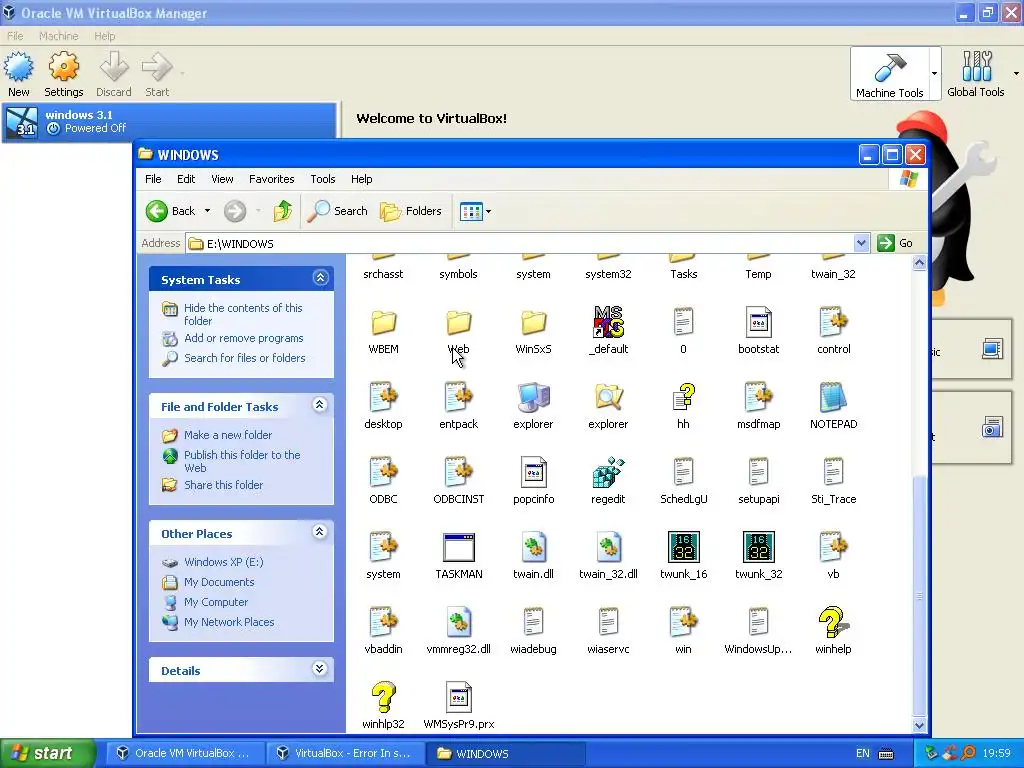The image size is (1024, 768).
Task: Collapse the Other Places panel
Action: tap(319, 532)
